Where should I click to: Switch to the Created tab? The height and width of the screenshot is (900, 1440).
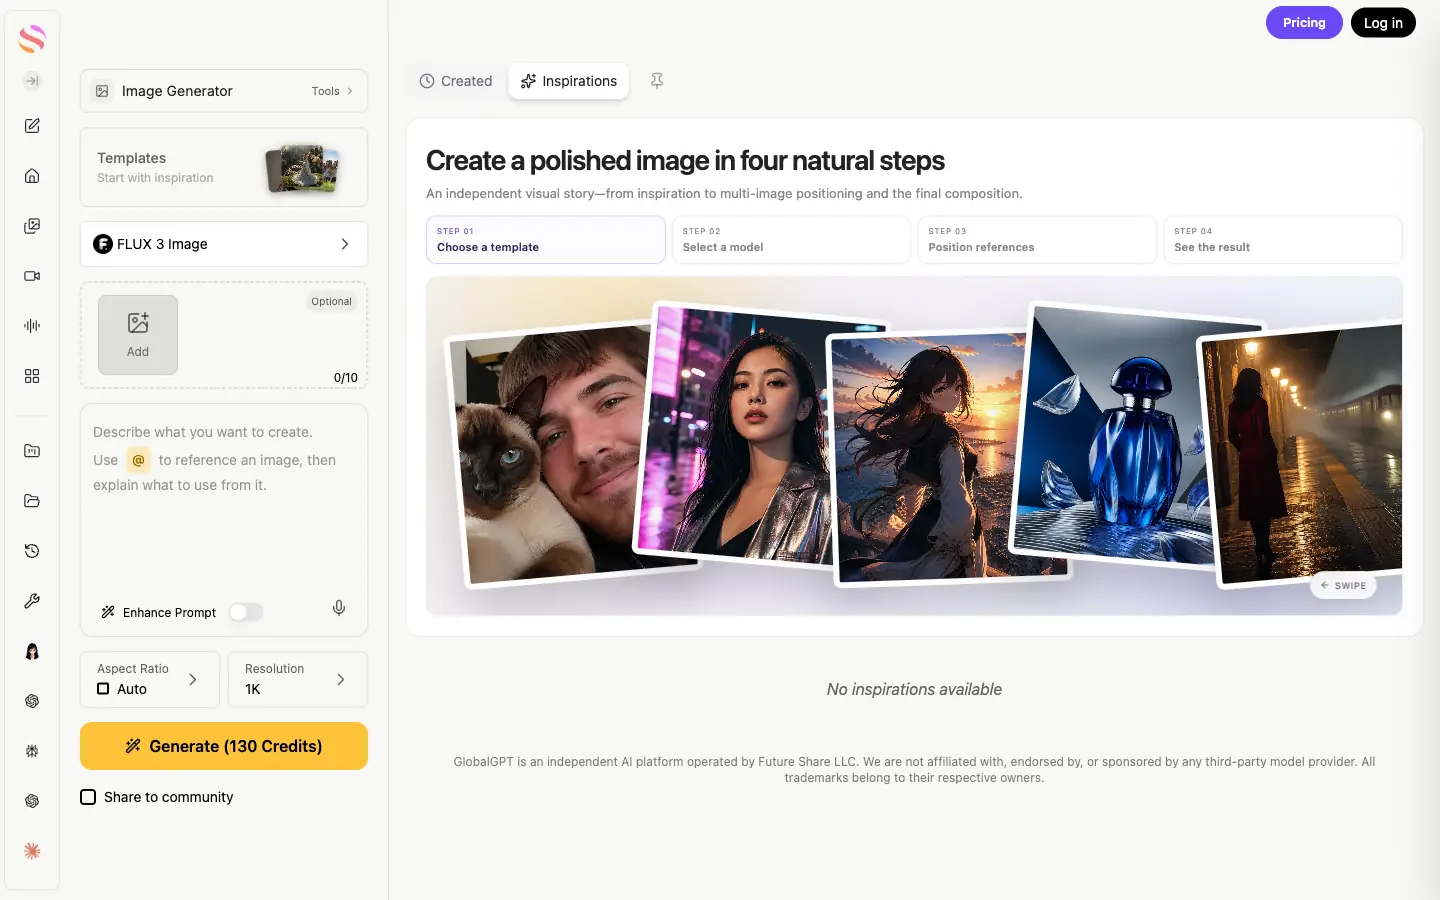[x=456, y=81]
